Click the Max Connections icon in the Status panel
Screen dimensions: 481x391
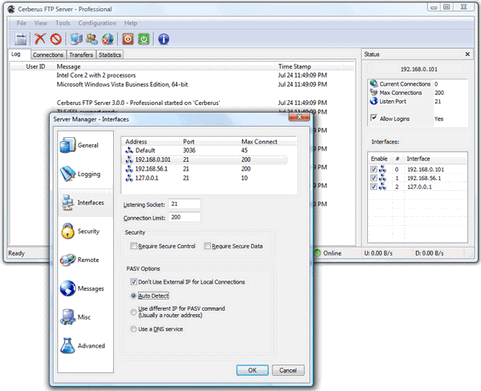click(x=374, y=92)
